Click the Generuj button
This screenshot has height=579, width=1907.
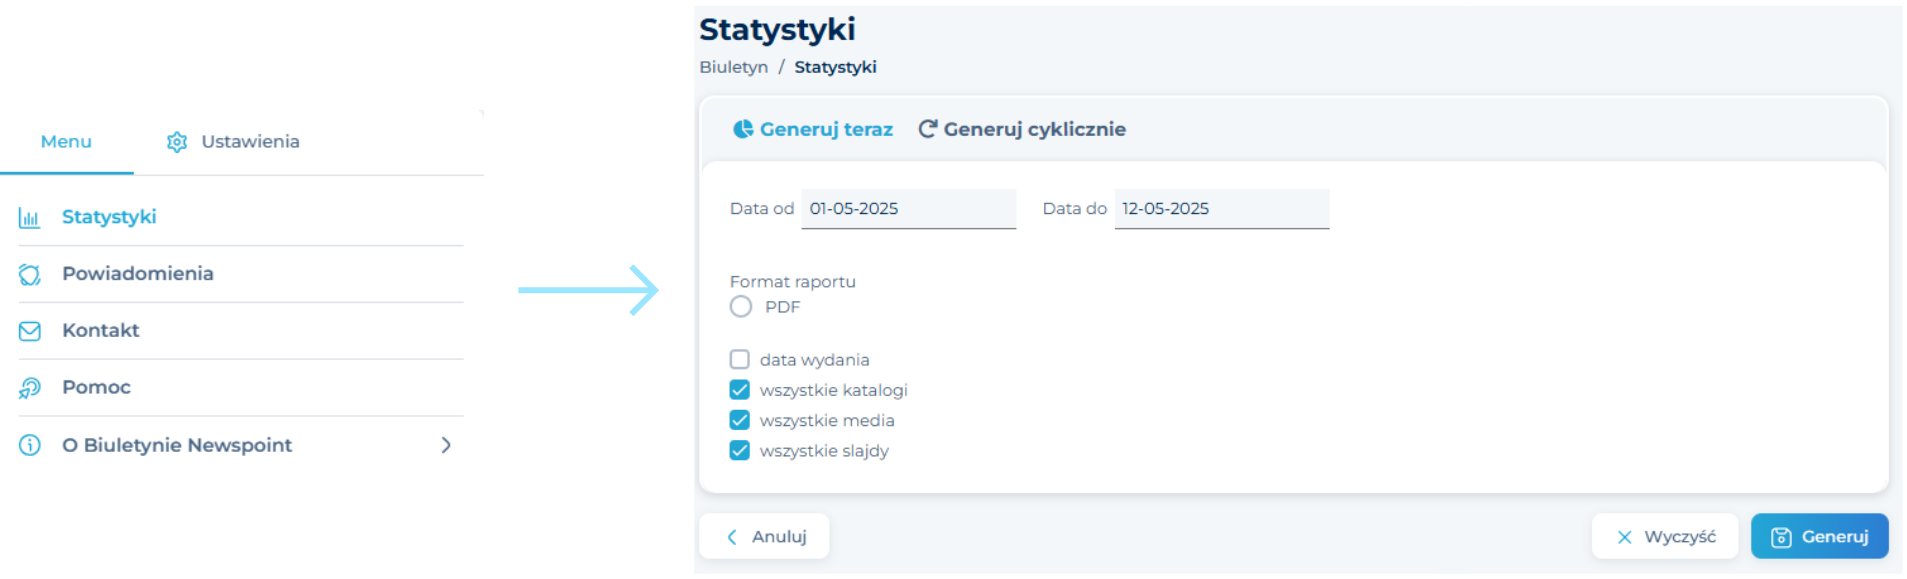coord(1819,537)
